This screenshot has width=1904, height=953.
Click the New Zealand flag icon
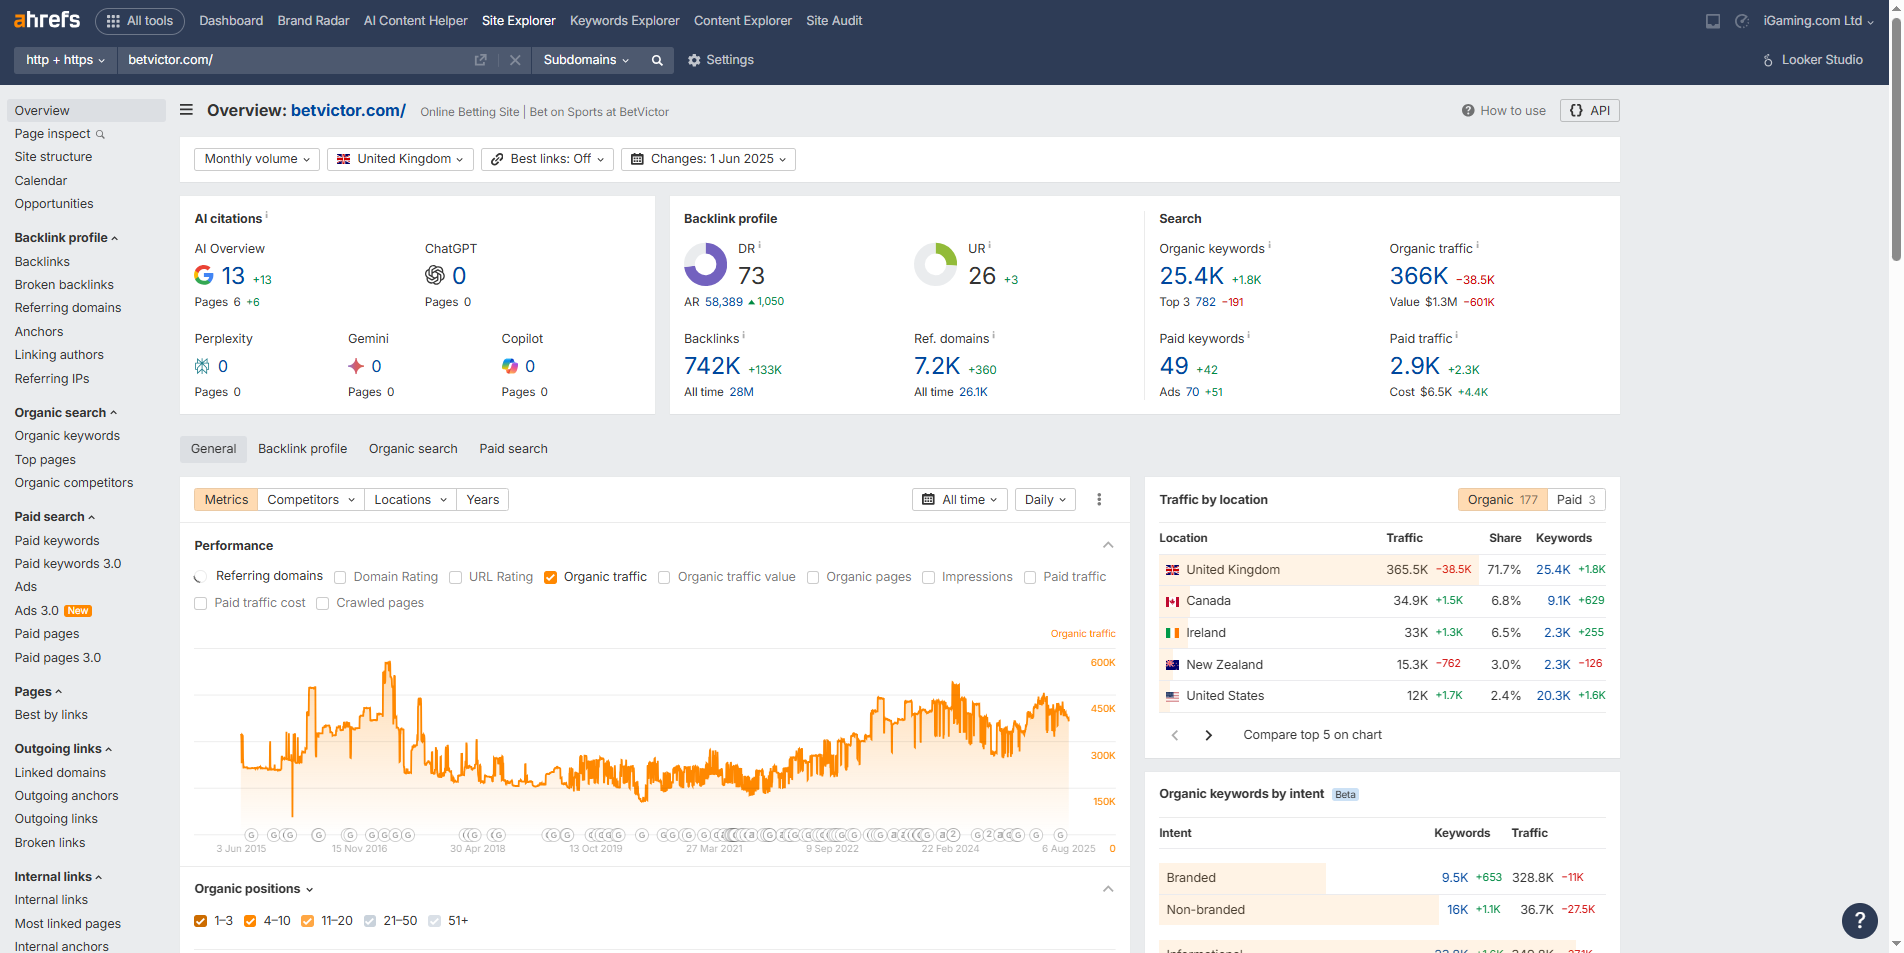[1172, 665]
